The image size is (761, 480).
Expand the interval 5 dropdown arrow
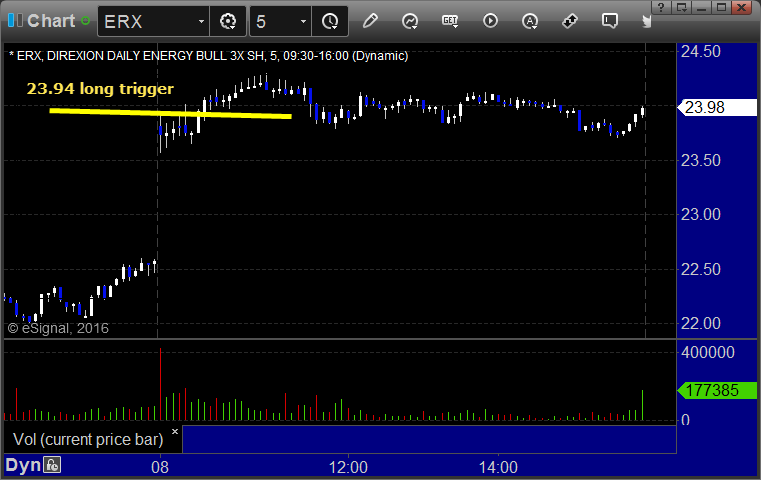303,21
